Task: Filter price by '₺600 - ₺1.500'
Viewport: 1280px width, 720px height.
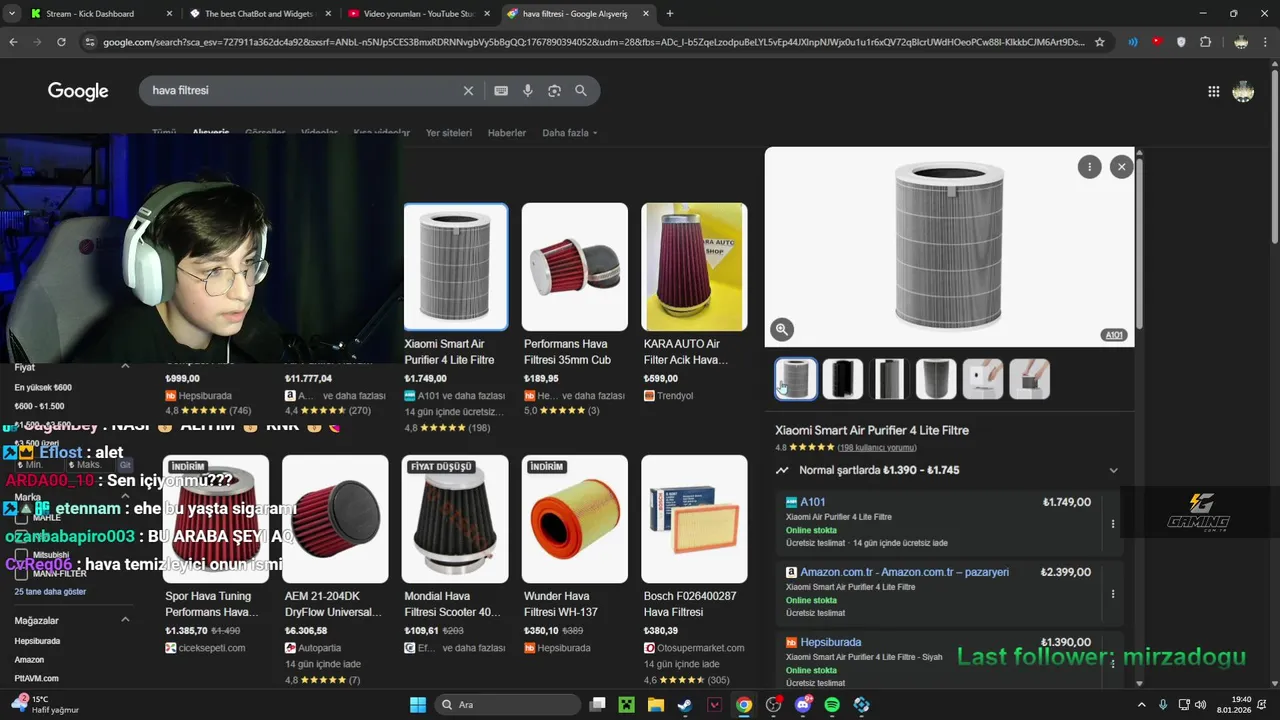Action: pos(39,406)
